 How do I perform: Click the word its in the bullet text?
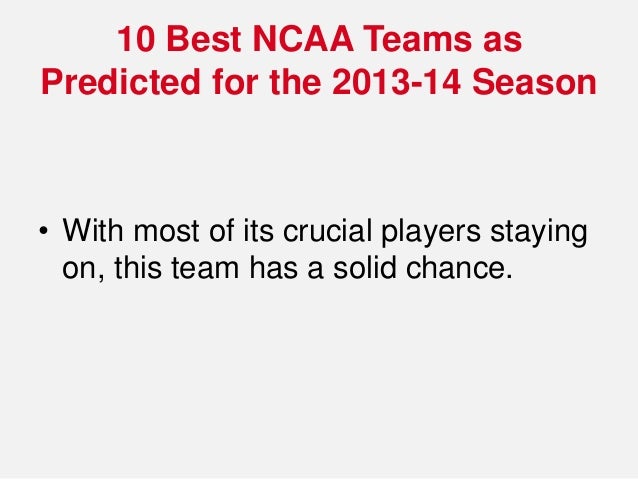pos(258,231)
